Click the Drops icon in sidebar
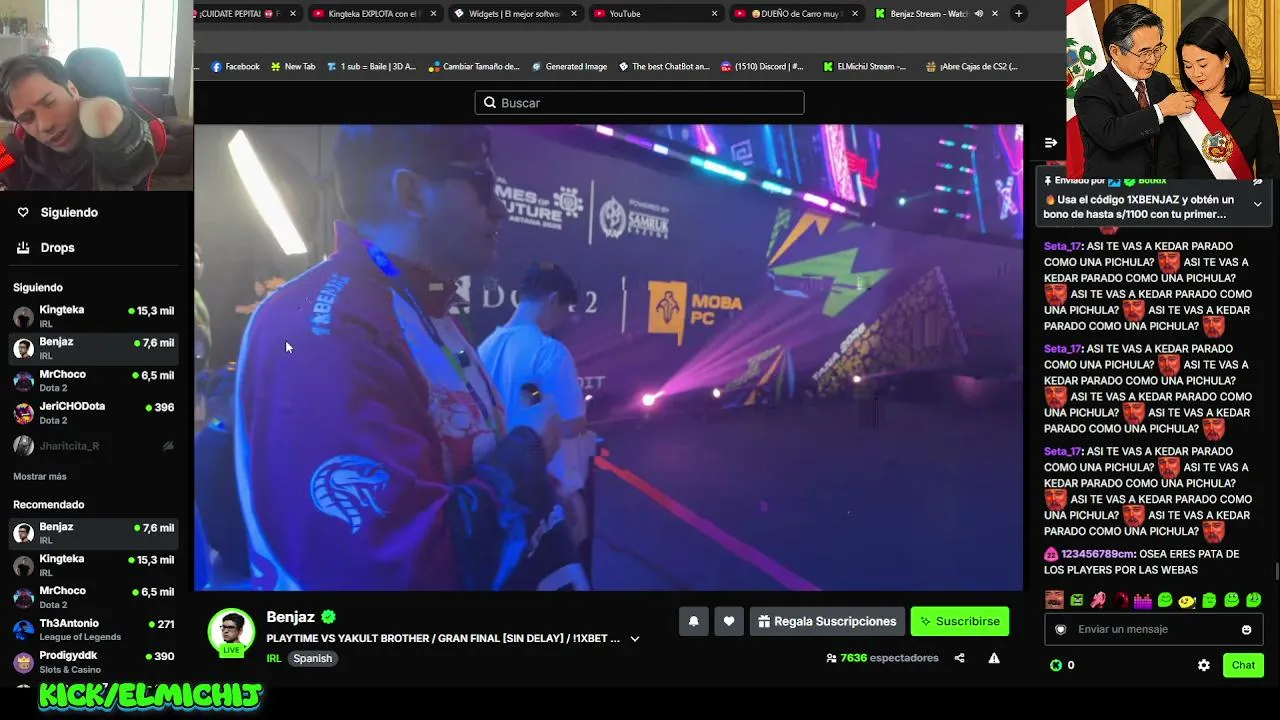 [23, 247]
